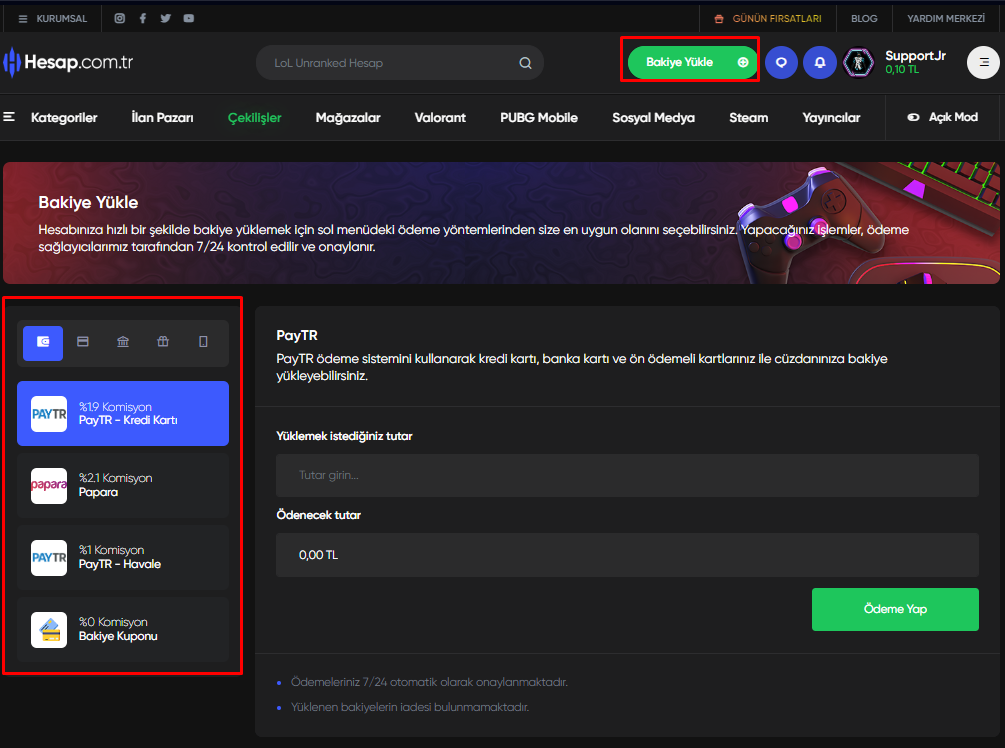The width and height of the screenshot is (1005, 748).
Task: Open the Blog link
Action: click(864, 19)
